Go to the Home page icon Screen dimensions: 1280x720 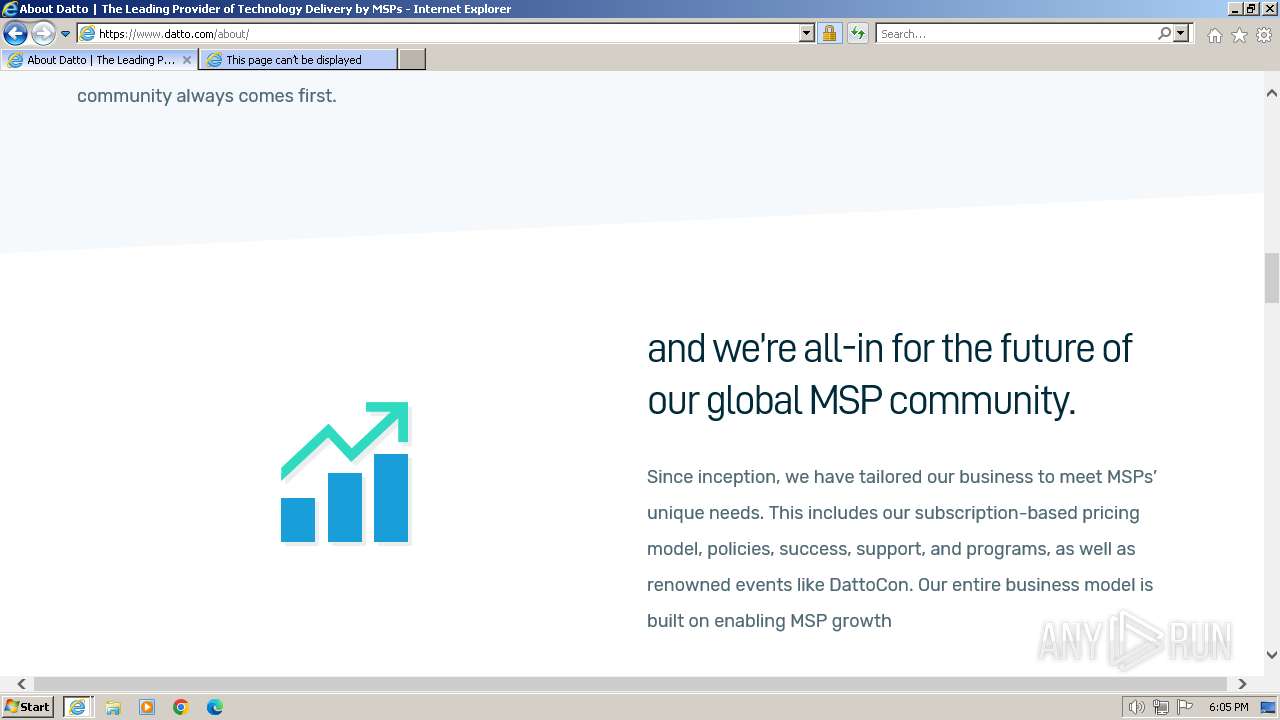pos(1214,34)
